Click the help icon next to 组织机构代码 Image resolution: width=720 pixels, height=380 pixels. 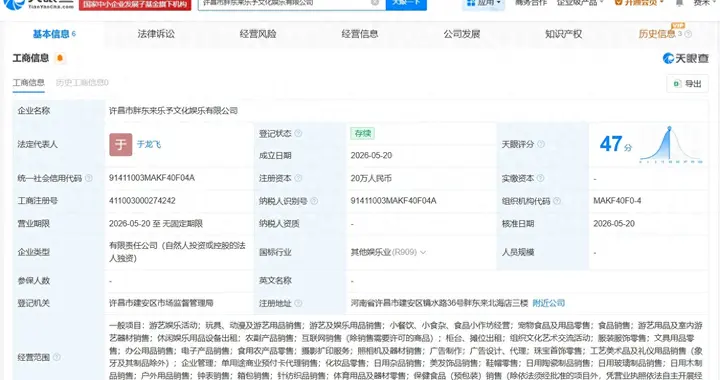(557, 201)
